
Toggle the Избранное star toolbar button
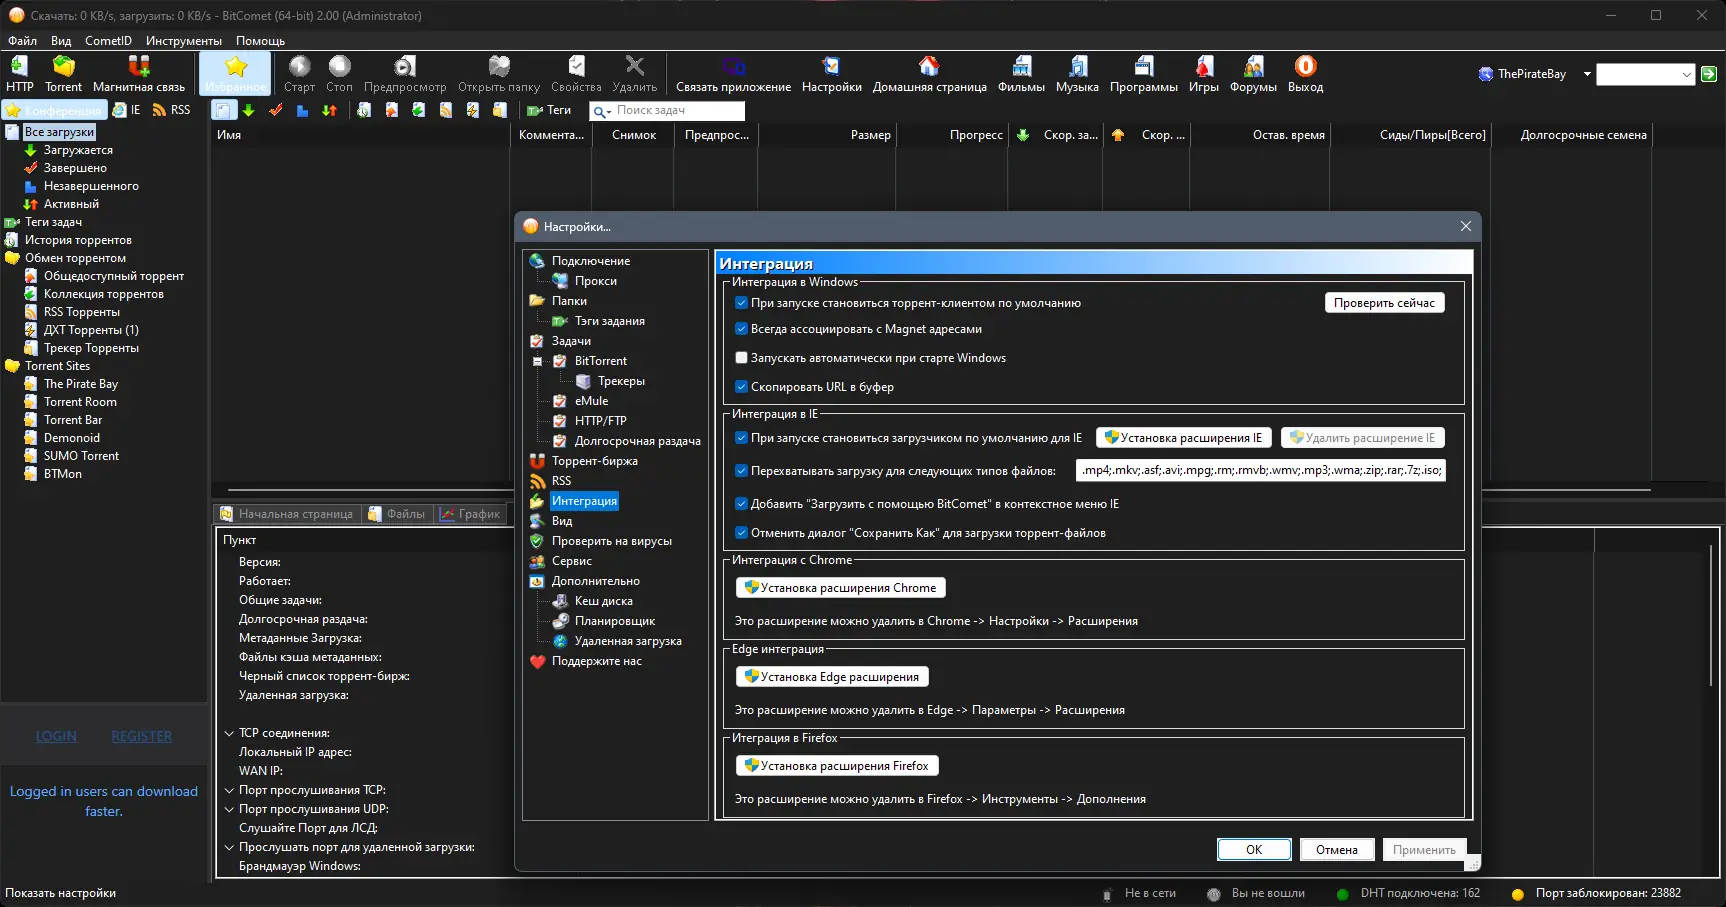[x=236, y=74]
